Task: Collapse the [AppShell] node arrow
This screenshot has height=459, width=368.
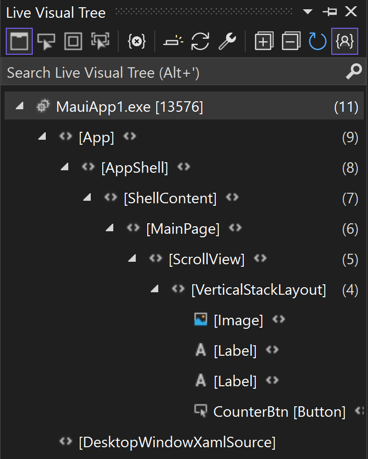Action: click(64, 167)
